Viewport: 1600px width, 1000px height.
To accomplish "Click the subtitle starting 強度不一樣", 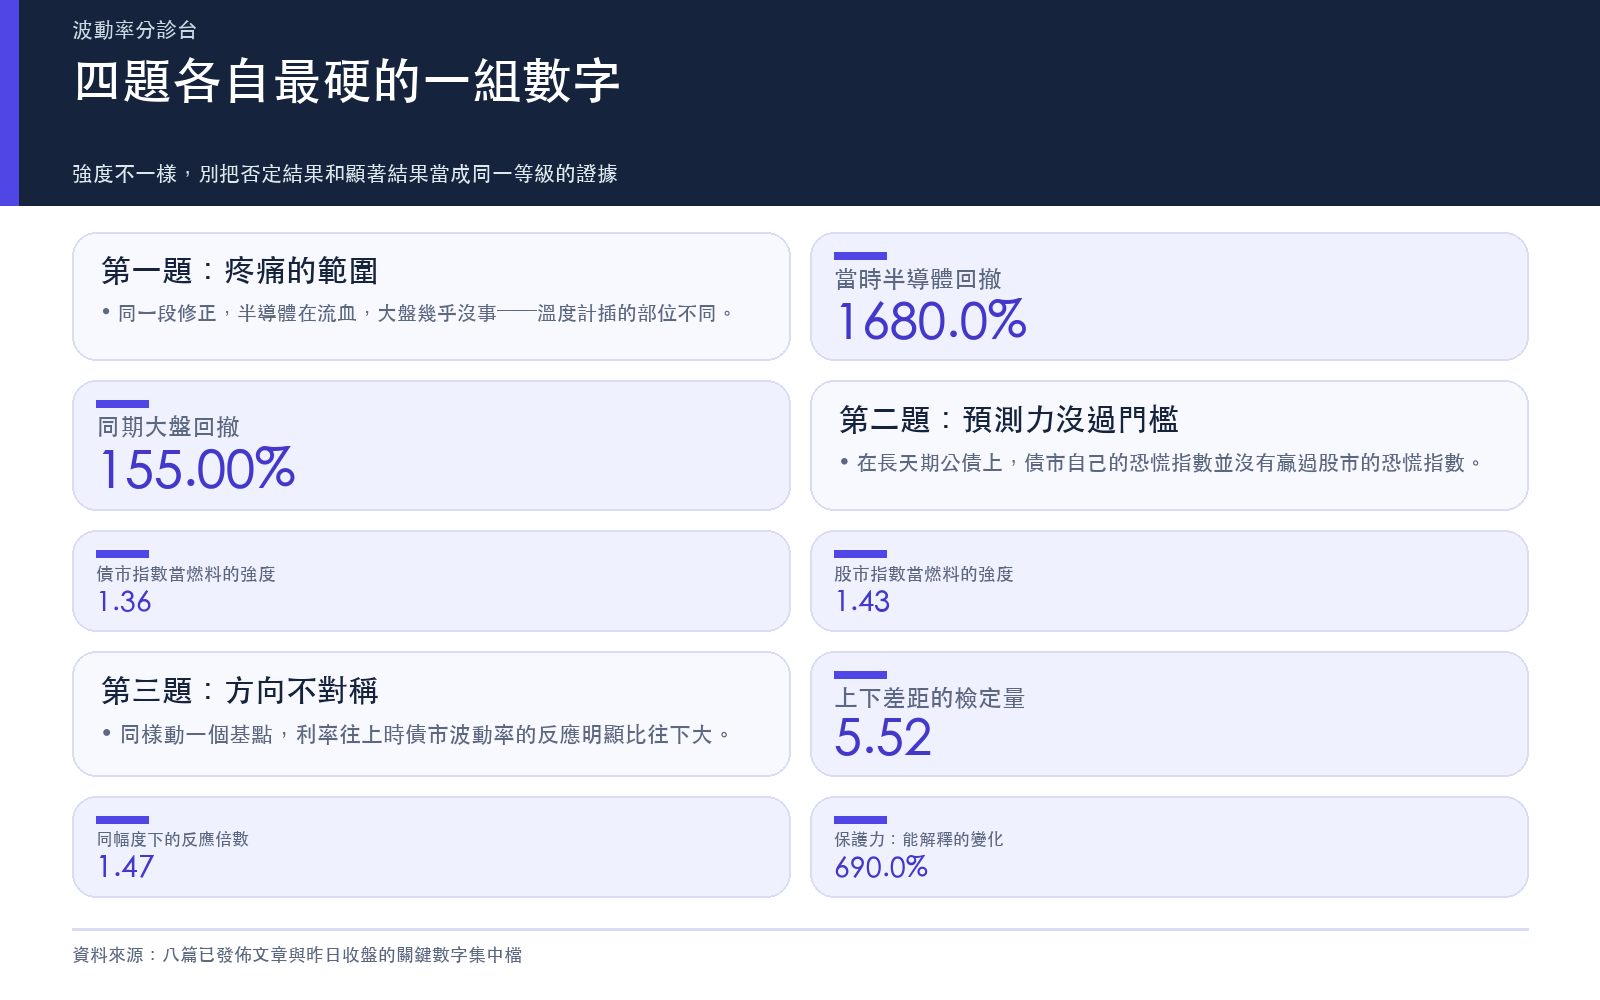I will tap(345, 174).
